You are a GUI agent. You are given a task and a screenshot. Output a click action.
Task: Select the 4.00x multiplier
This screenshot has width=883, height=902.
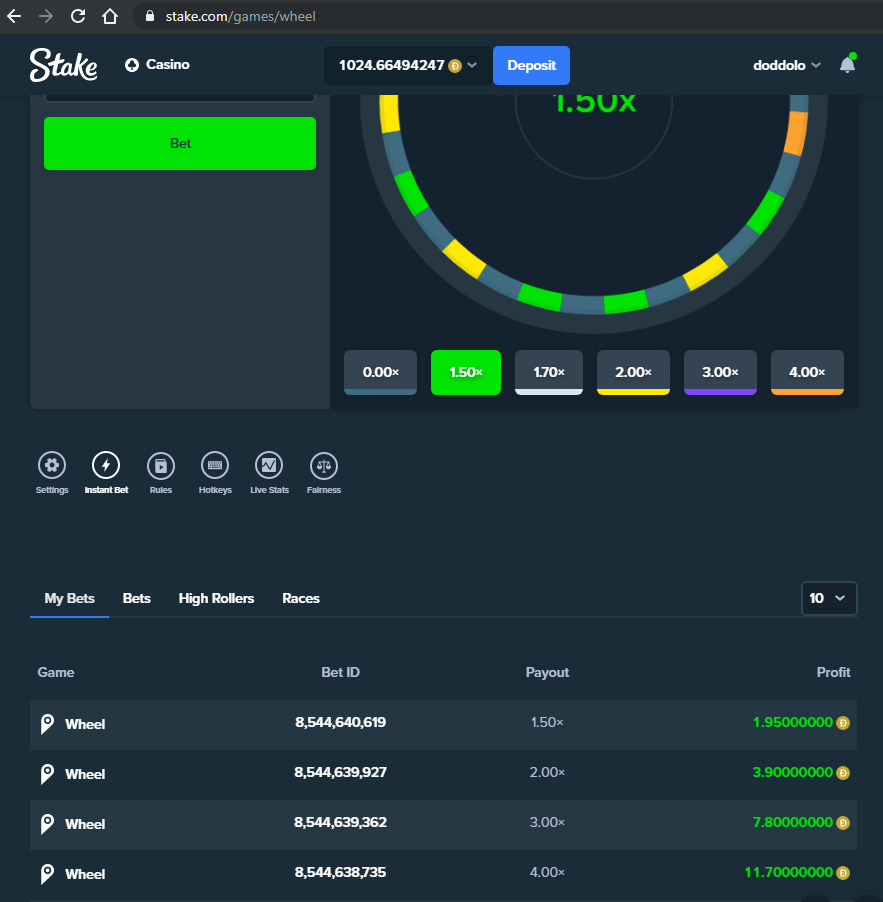tap(807, 371)
